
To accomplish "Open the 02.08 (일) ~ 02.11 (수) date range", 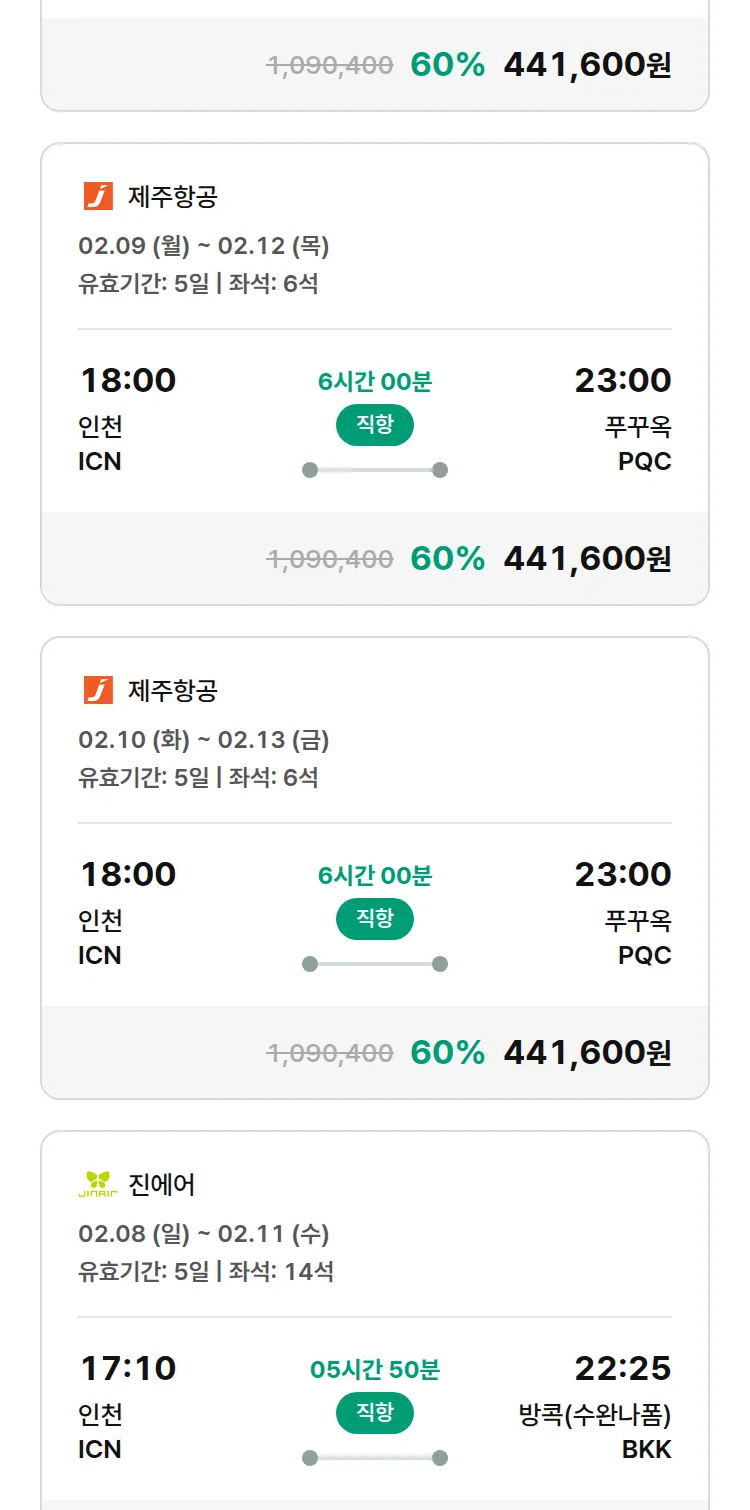I will [x=204, y=1234].
